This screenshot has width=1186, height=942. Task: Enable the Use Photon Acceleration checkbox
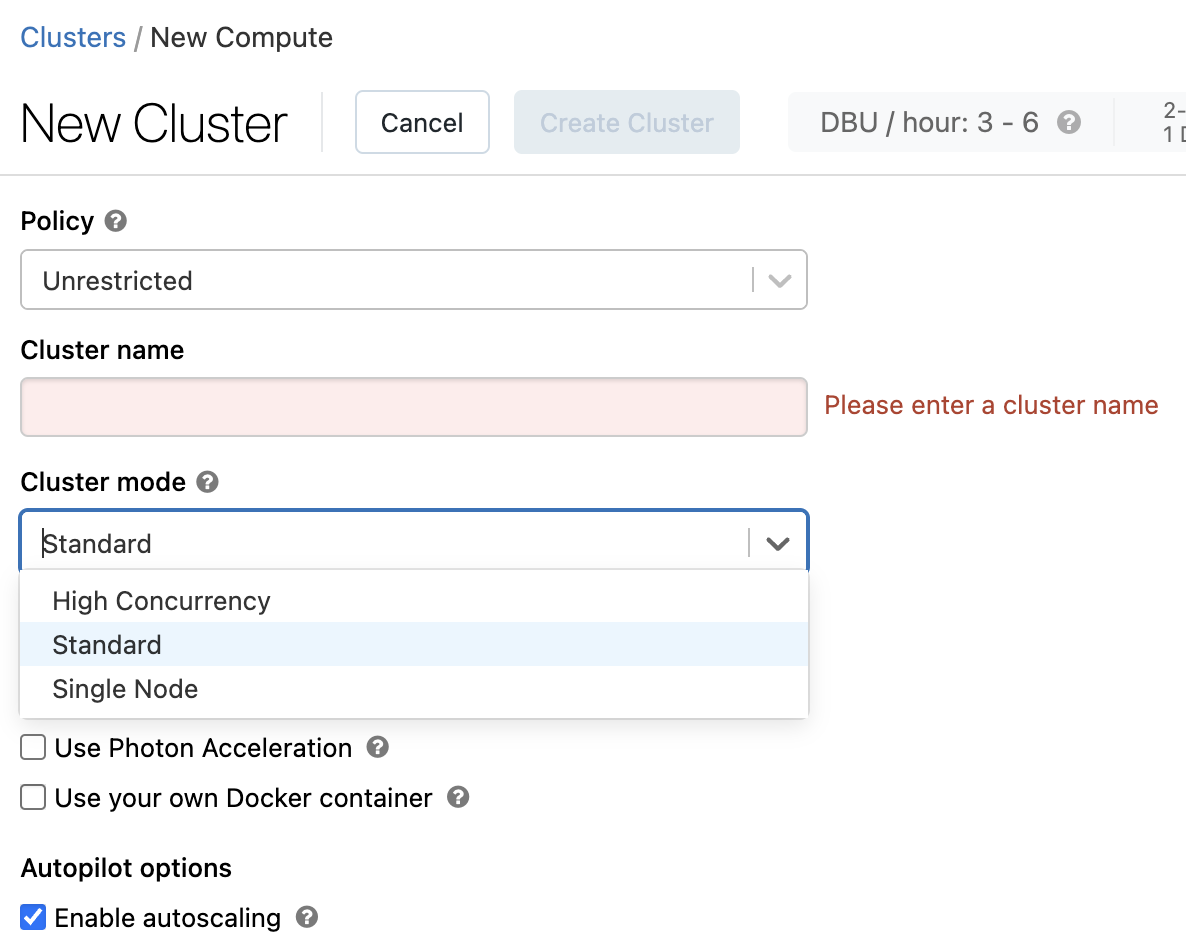(x=34, y=747)
